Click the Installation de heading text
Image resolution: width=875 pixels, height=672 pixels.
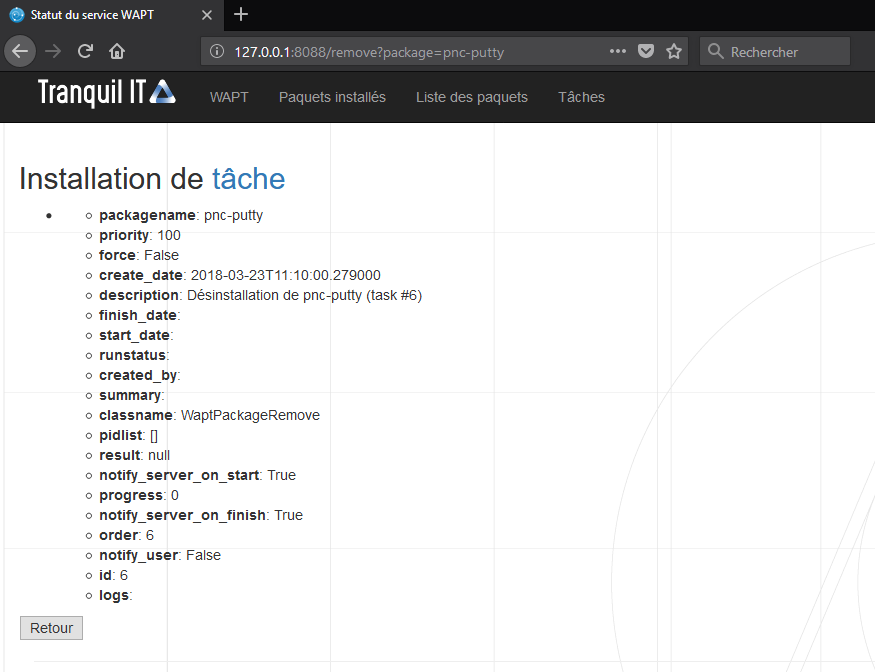(112, 179)
